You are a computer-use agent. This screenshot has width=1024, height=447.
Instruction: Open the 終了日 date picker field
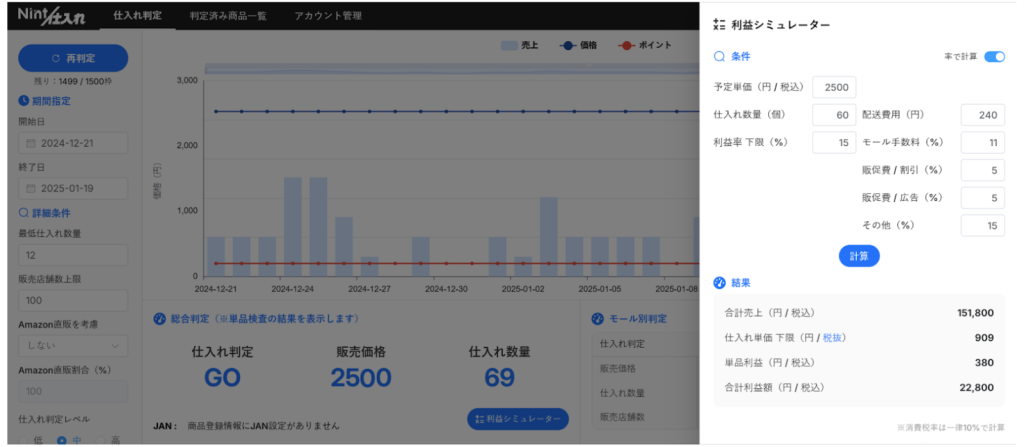[x=73, y=189]
